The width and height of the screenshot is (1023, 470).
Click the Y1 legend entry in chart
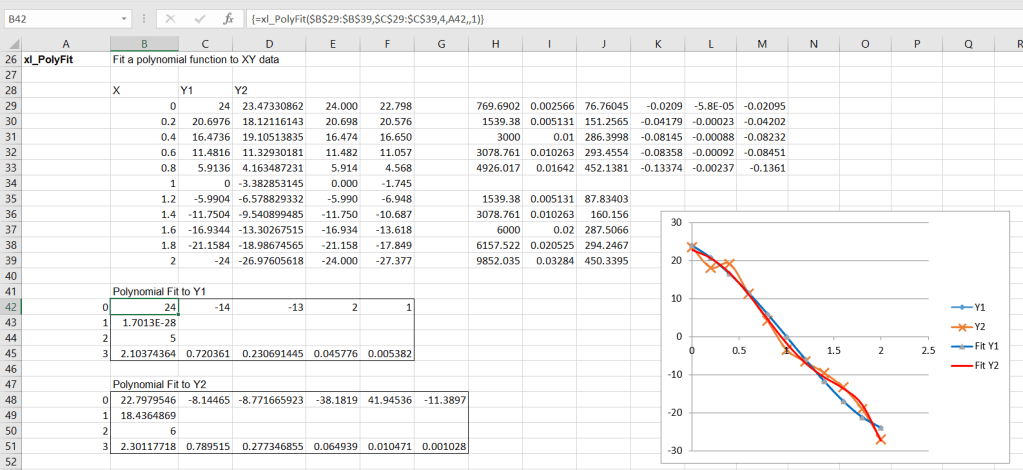point(968,307)
